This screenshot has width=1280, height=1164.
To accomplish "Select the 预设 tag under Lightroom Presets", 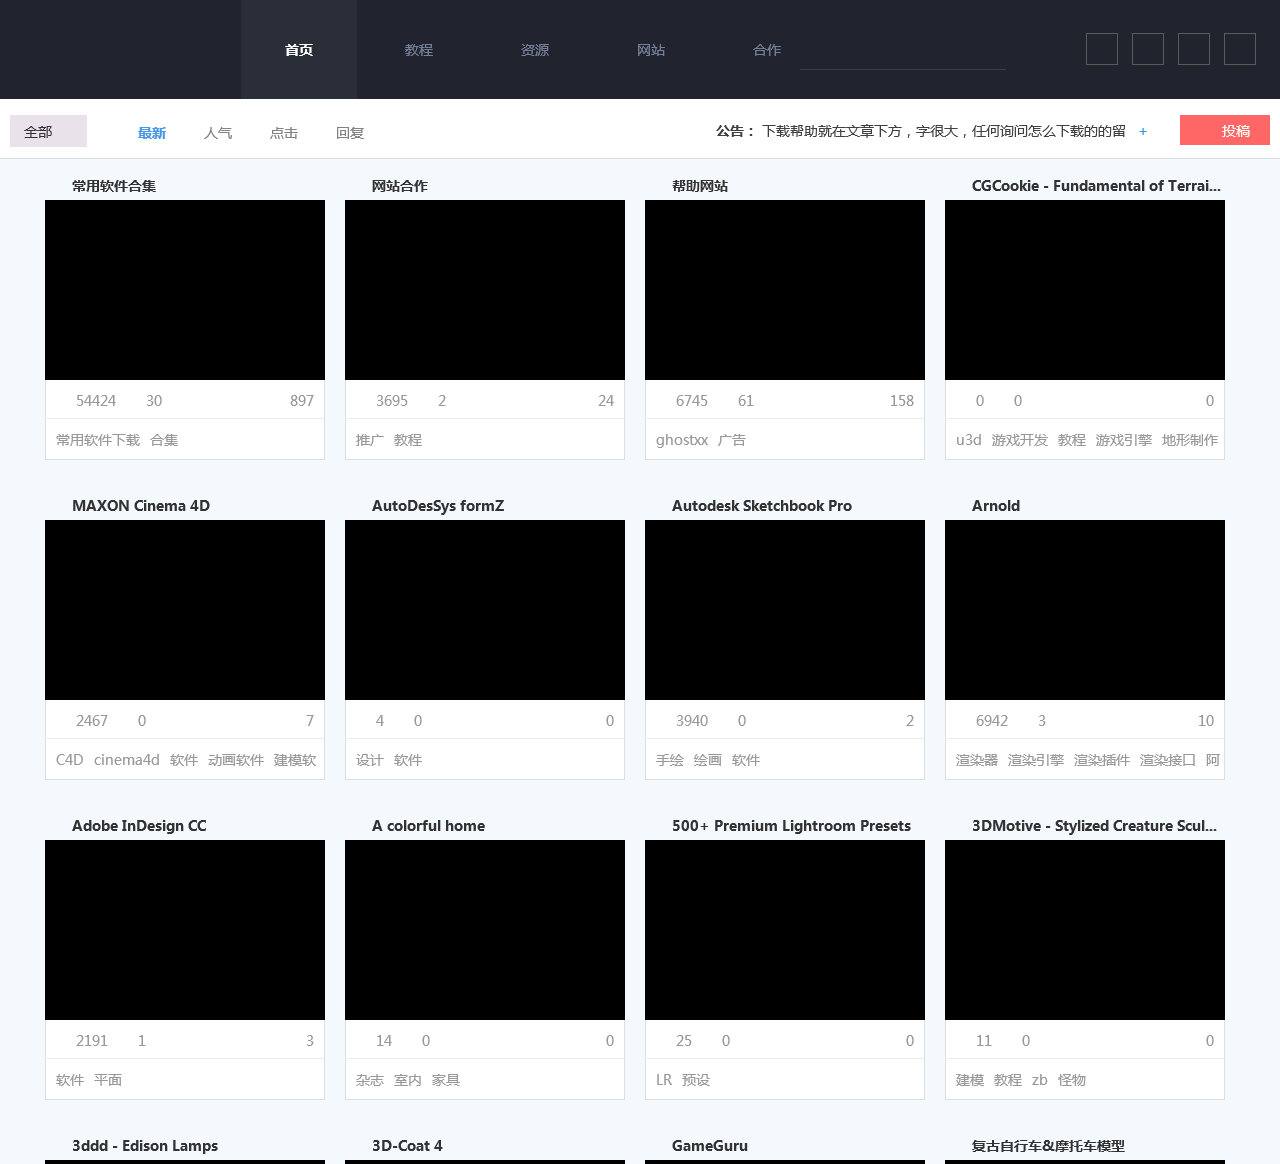I will tap(696, 1080).
